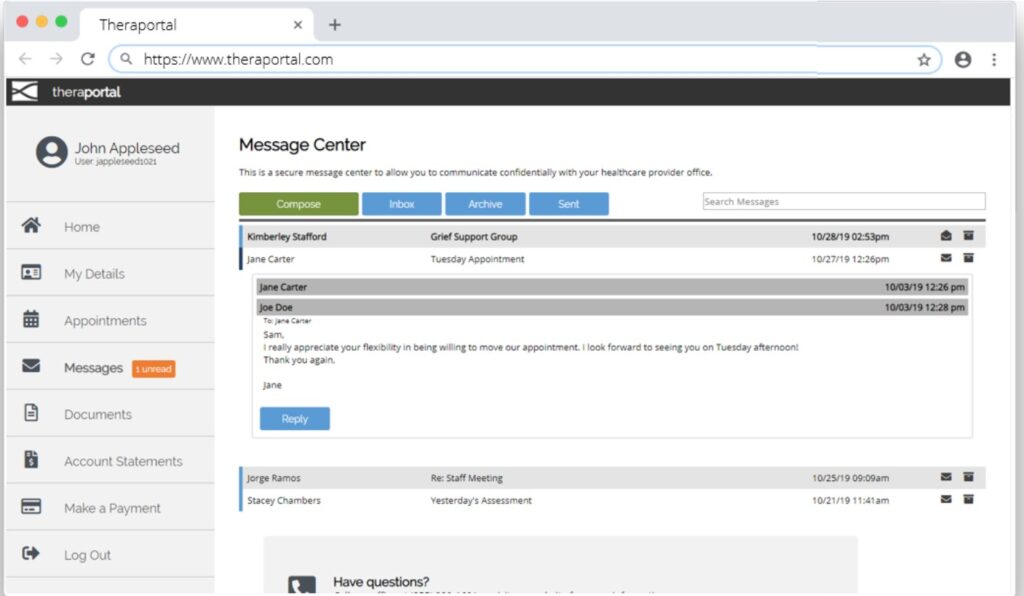Select the Make a Payment card icon
1024x596 pixels.
31,508
